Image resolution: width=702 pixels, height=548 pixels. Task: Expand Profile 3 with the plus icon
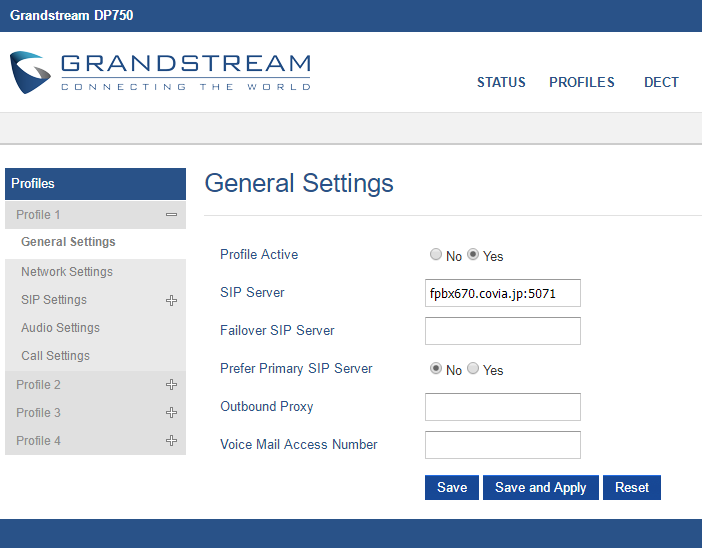[171, 412]
